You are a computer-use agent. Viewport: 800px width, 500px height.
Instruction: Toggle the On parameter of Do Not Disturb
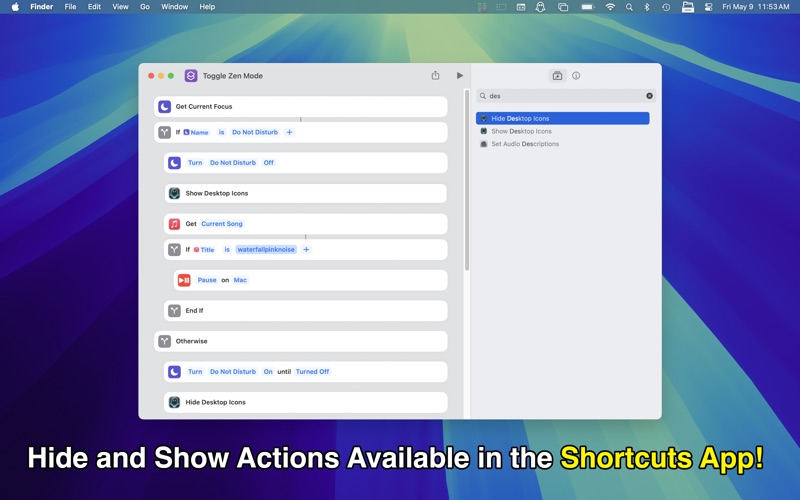[268, 372]
